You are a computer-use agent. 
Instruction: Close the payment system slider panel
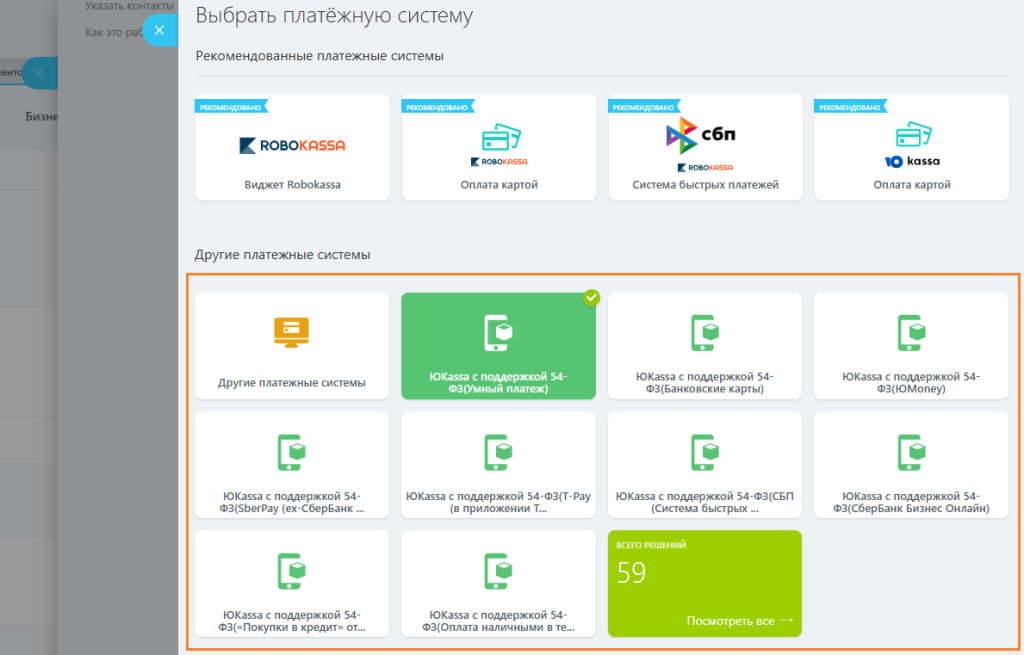tap(159, 30)
